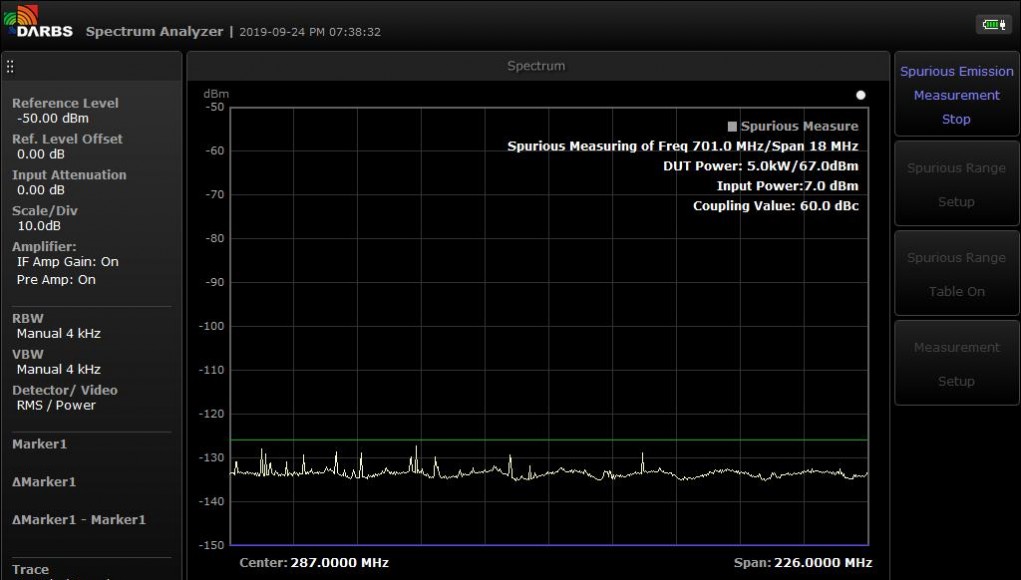Select Detector RMS / Power value
This screenshot has height=580, width=1021.
tap(56, 405)
